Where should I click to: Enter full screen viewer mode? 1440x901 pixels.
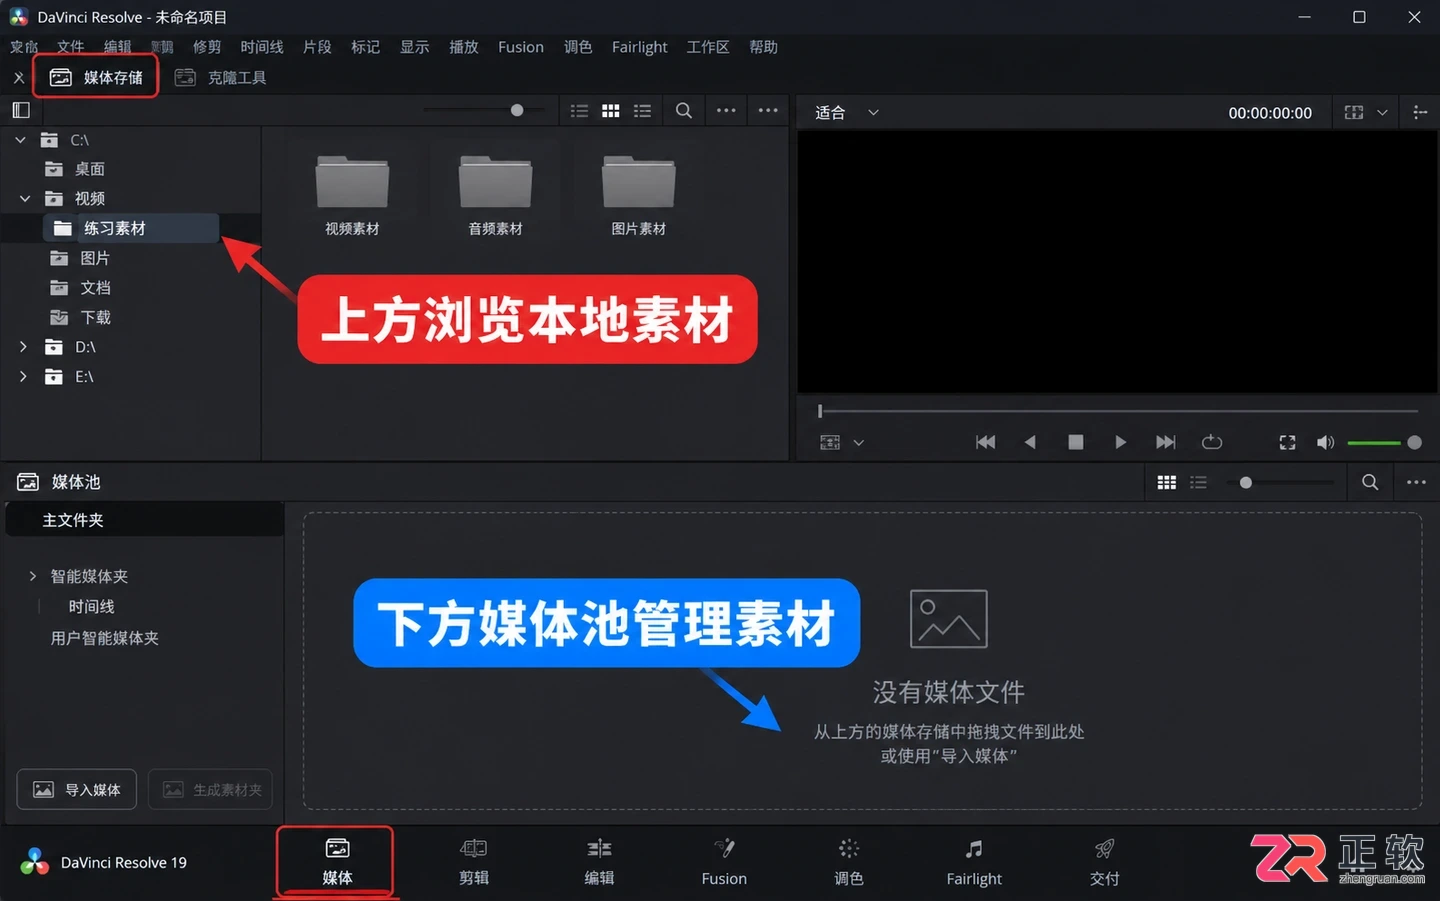[1287, 442]
